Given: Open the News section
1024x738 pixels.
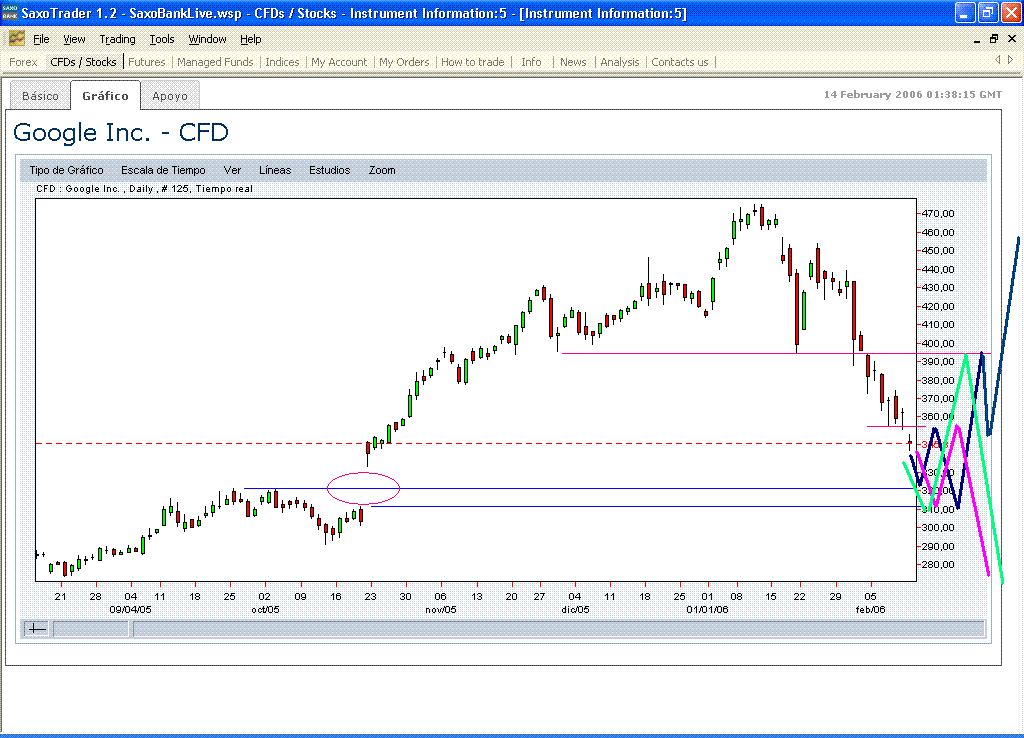Looking at the screenshot, I should pos(573,62).
